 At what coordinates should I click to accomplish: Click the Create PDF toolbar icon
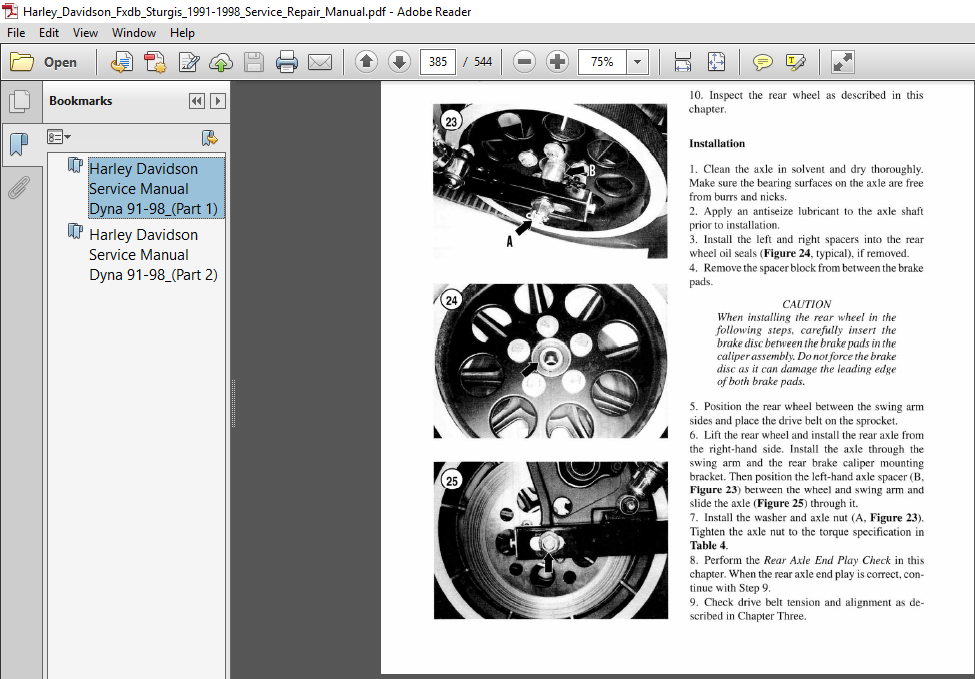point(155,62)
